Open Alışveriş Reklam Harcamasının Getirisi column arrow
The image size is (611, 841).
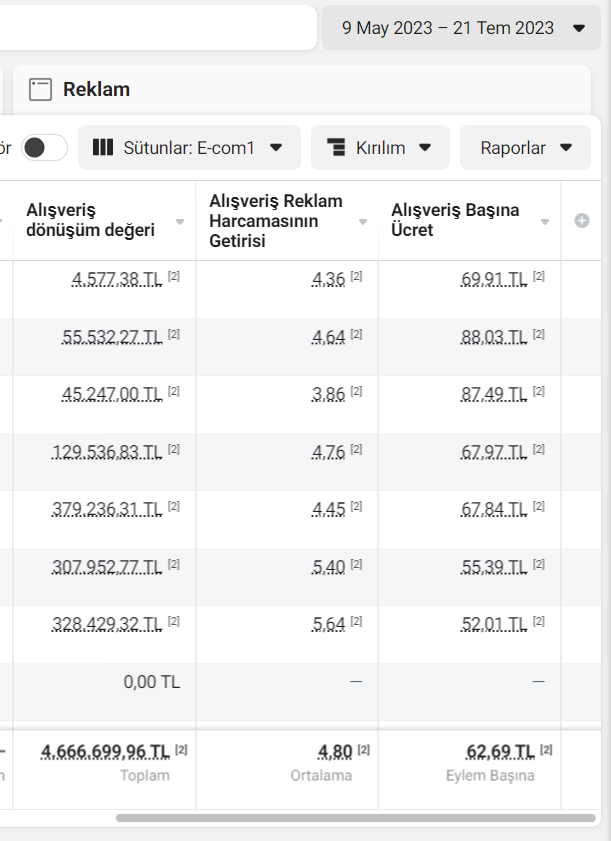click(x=363, y=222)
